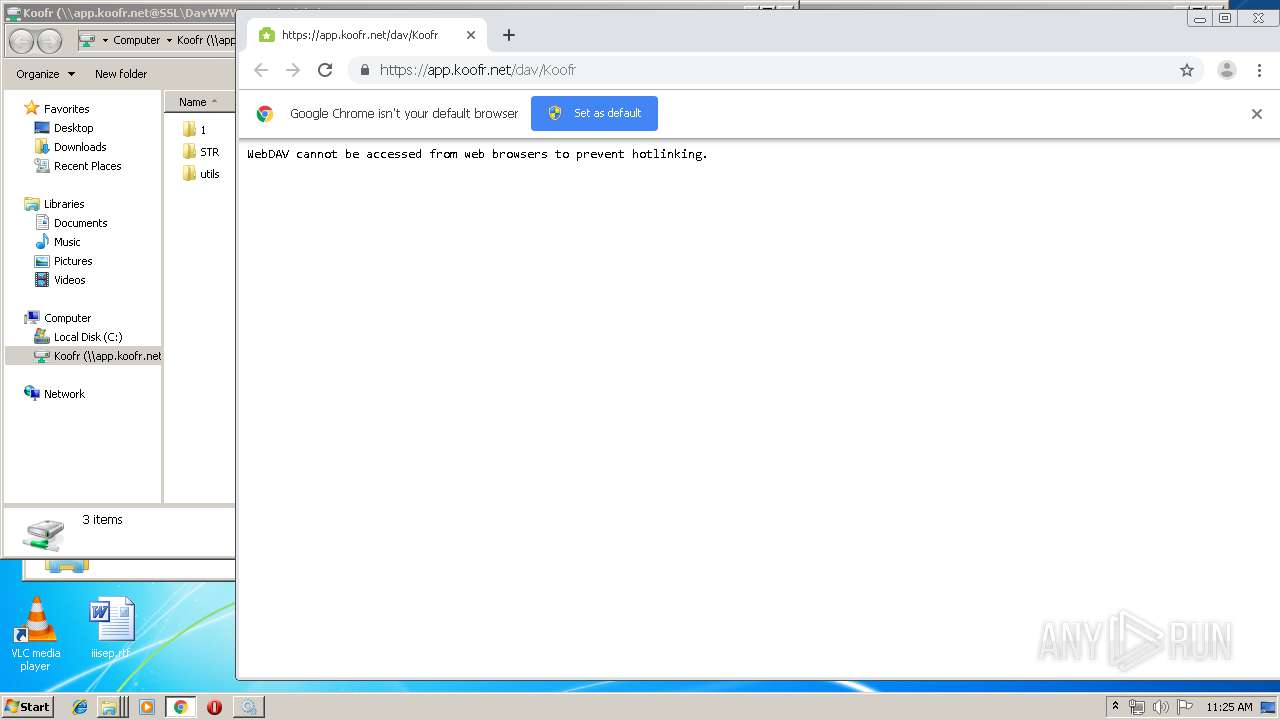Open network status in system tray
Image resolution: width=1280 pixels, height=720 pixels.
click(1137, 707)
